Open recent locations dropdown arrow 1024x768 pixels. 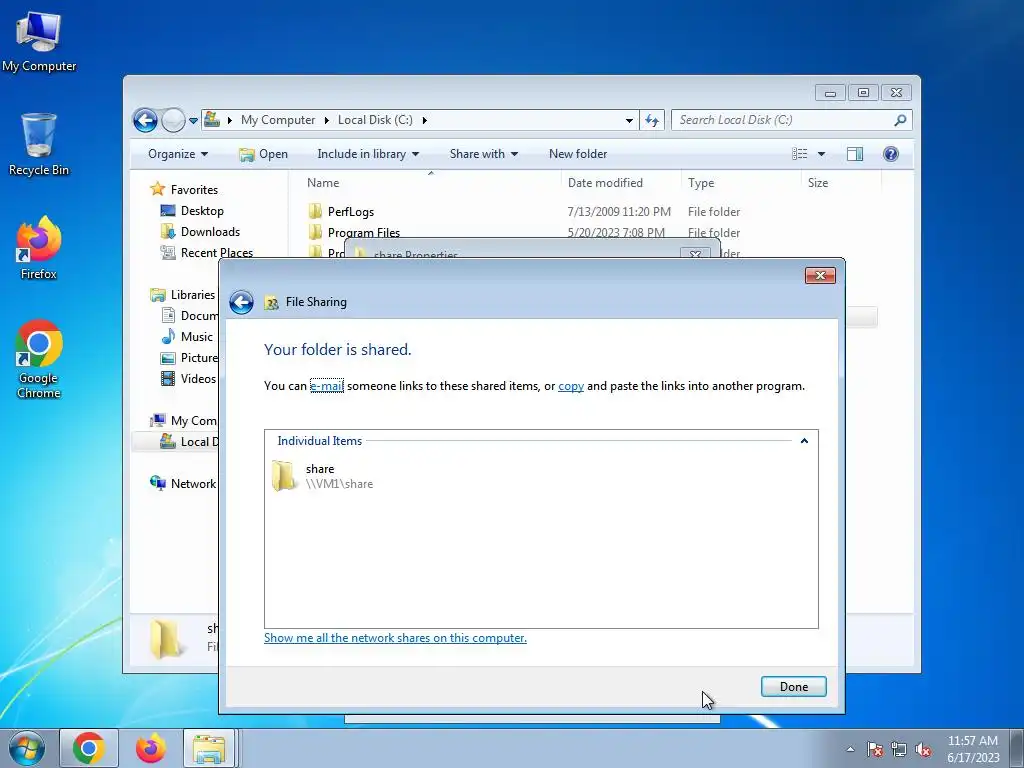[193, 121]
